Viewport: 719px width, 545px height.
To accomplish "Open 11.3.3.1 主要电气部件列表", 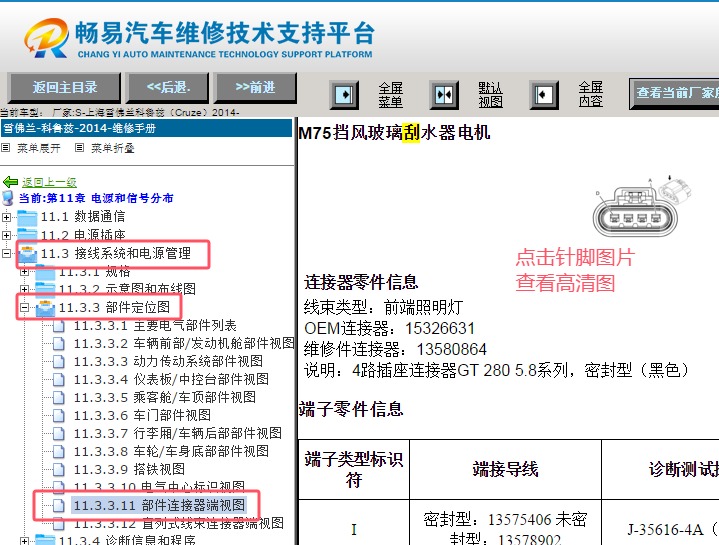I will [x=155, y=325].
